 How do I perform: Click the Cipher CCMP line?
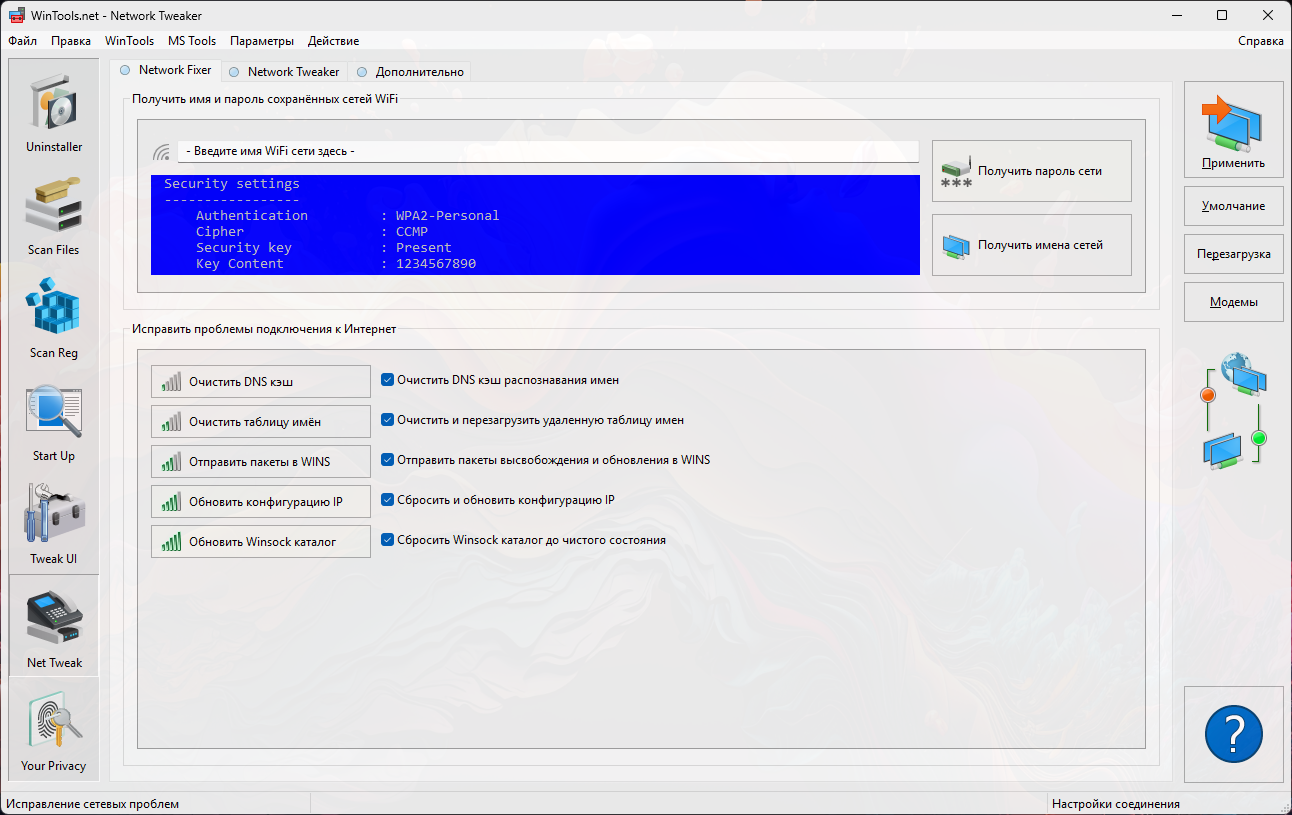click(312, 231)
